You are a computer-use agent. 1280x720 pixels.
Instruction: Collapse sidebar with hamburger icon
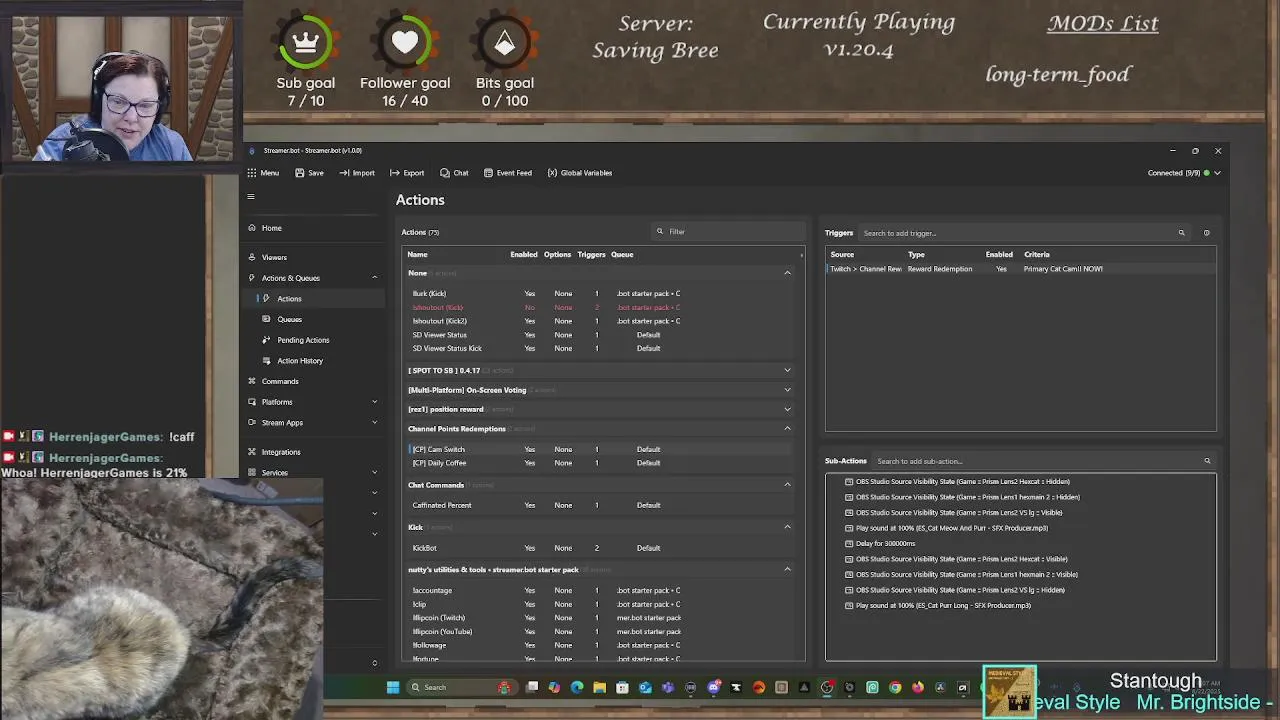[x=251, y=197]
